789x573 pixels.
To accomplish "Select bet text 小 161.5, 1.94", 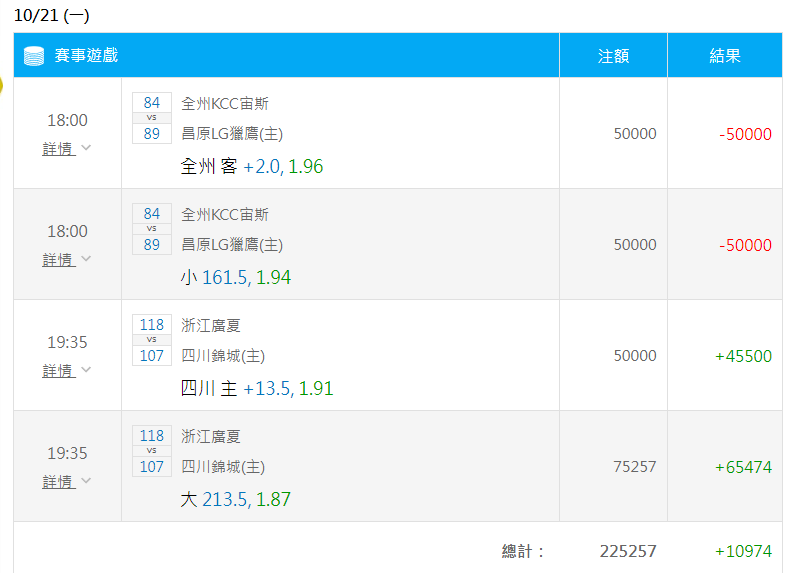I will (x=235, y=277).
